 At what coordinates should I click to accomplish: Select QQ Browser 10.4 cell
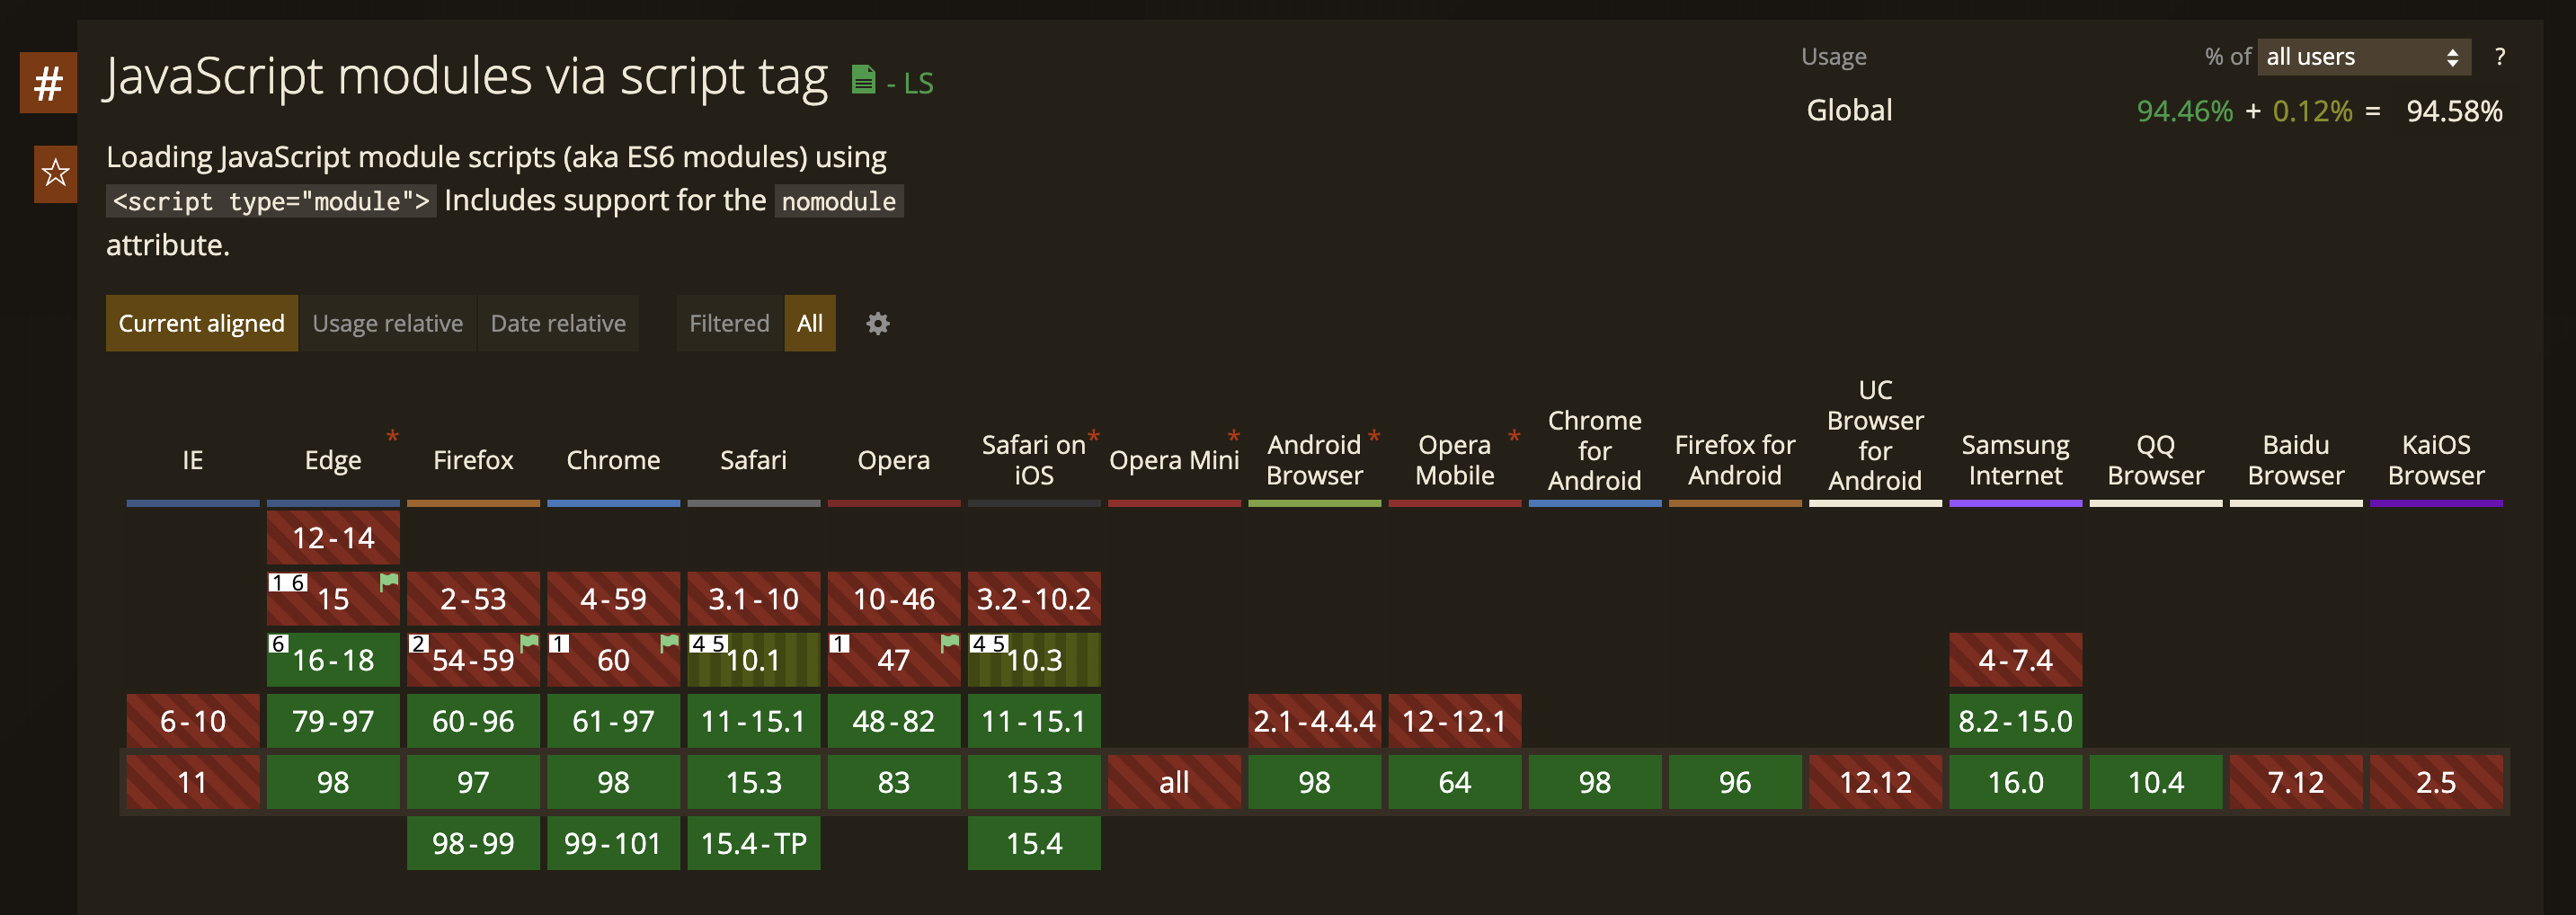(2156, 782)
